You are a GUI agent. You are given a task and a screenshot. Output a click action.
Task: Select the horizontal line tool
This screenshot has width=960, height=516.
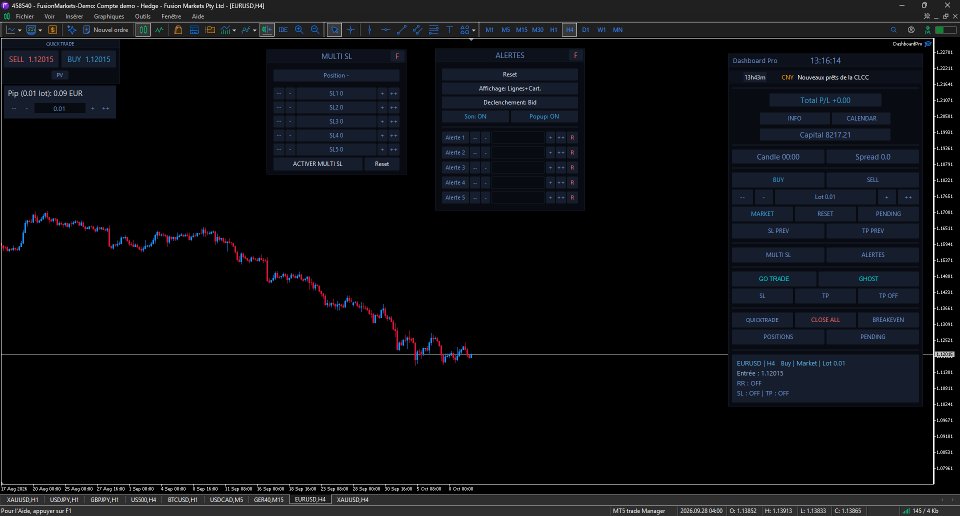pos(385,29)
